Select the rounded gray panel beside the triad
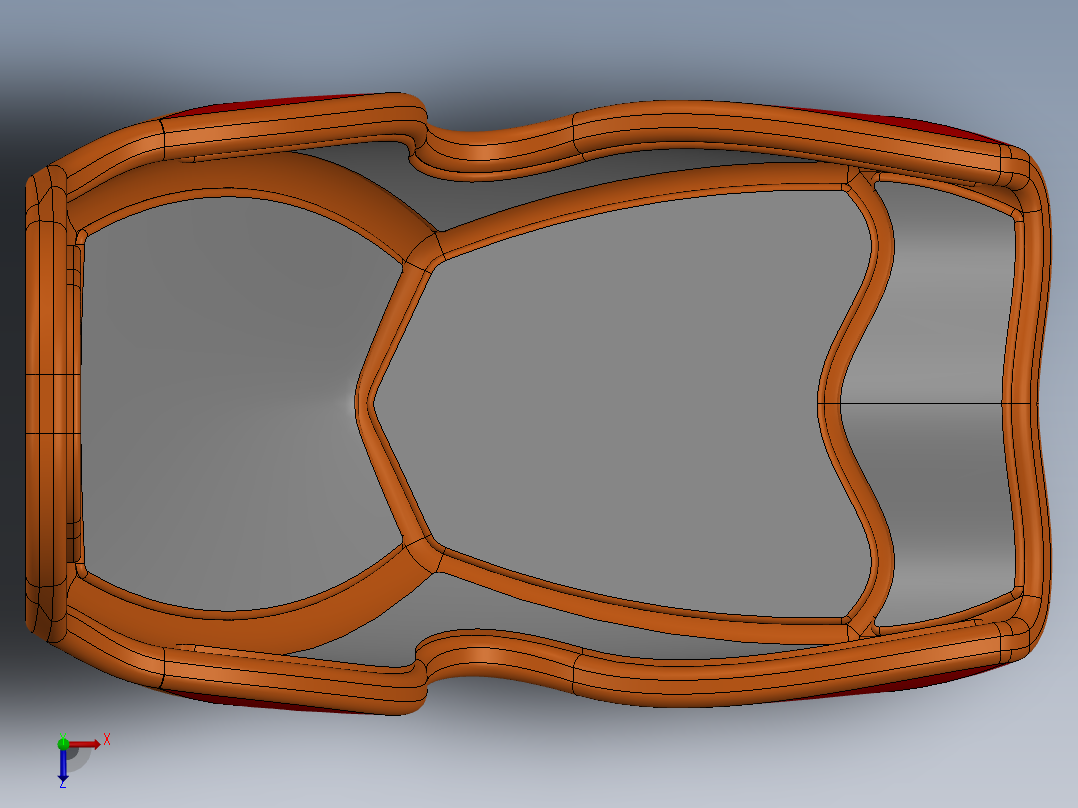This screenshot has width=1078, height=808. point(227,404)
